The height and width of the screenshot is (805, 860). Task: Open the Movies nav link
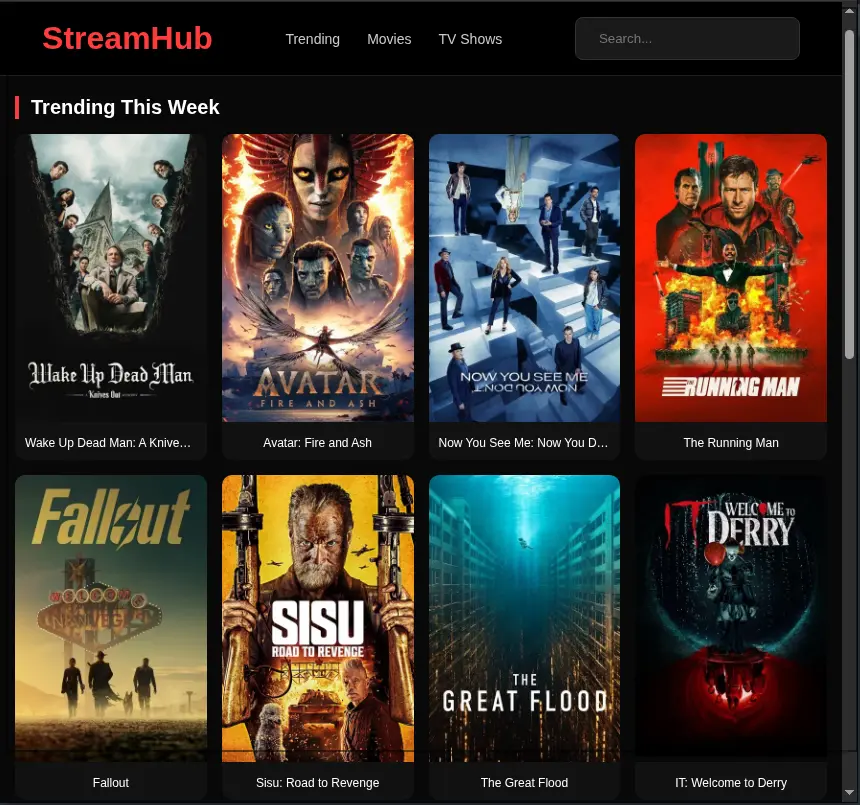[389, 39]
